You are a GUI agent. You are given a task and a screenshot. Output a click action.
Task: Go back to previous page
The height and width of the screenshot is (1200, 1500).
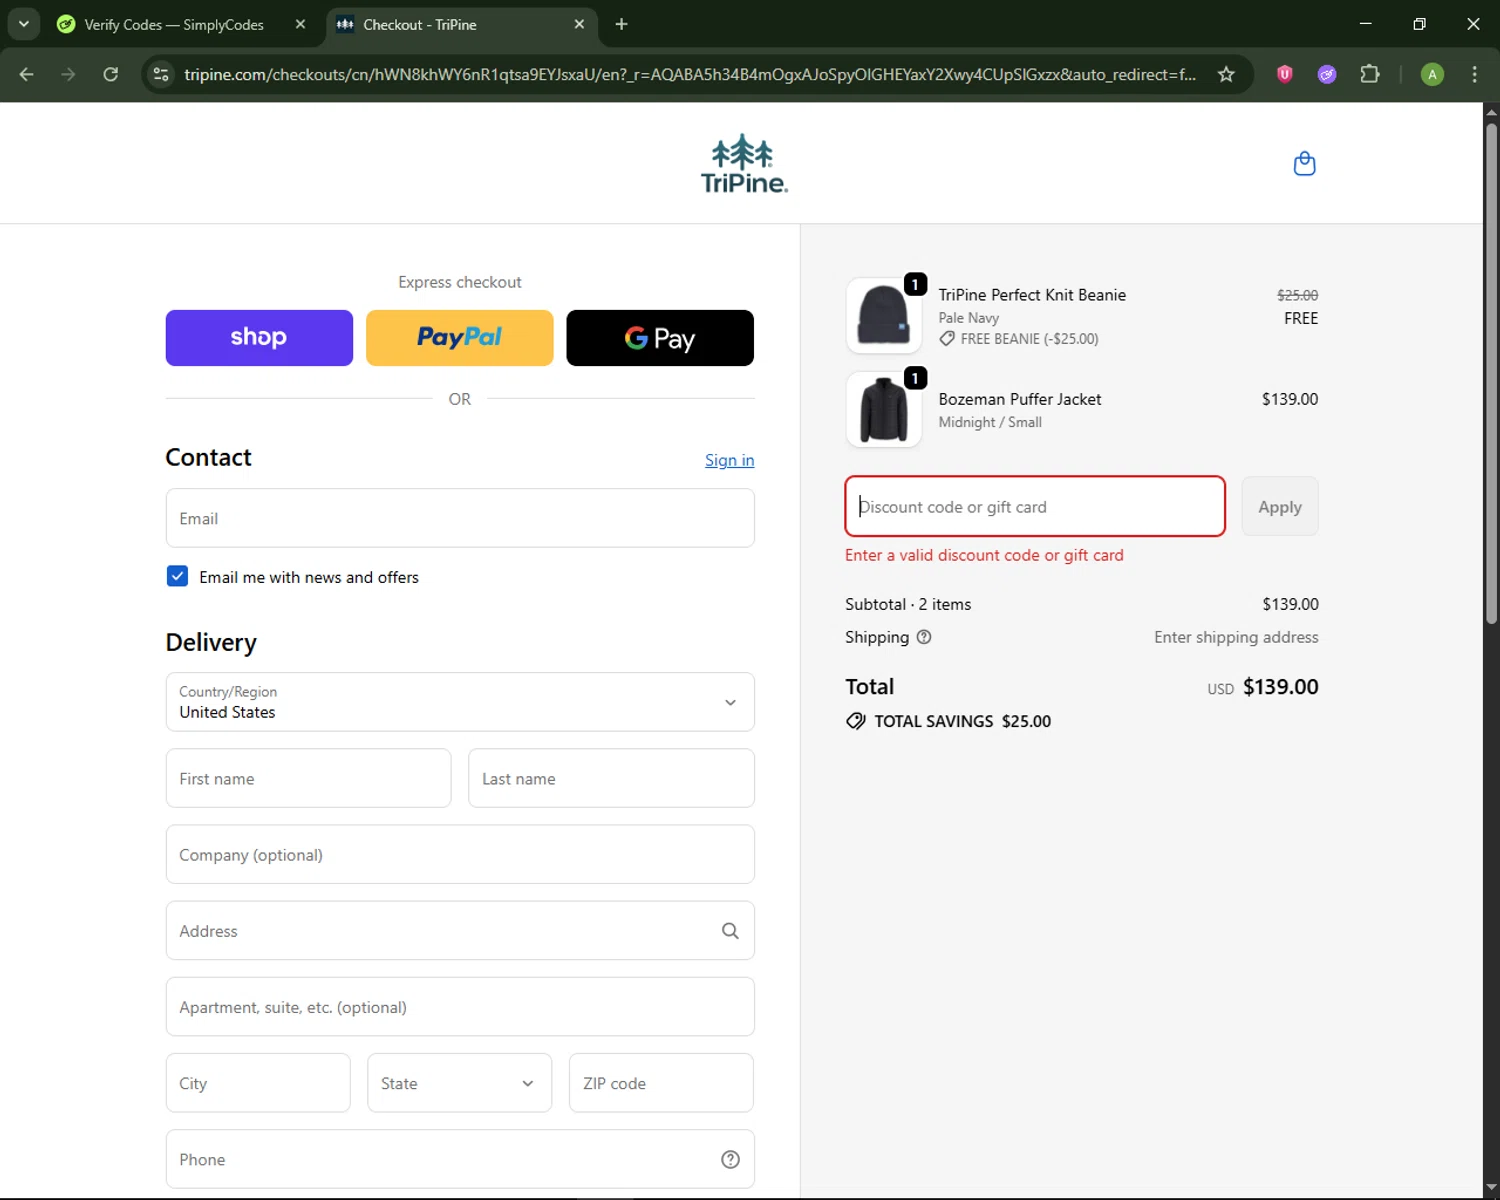[x=27, y=74]
